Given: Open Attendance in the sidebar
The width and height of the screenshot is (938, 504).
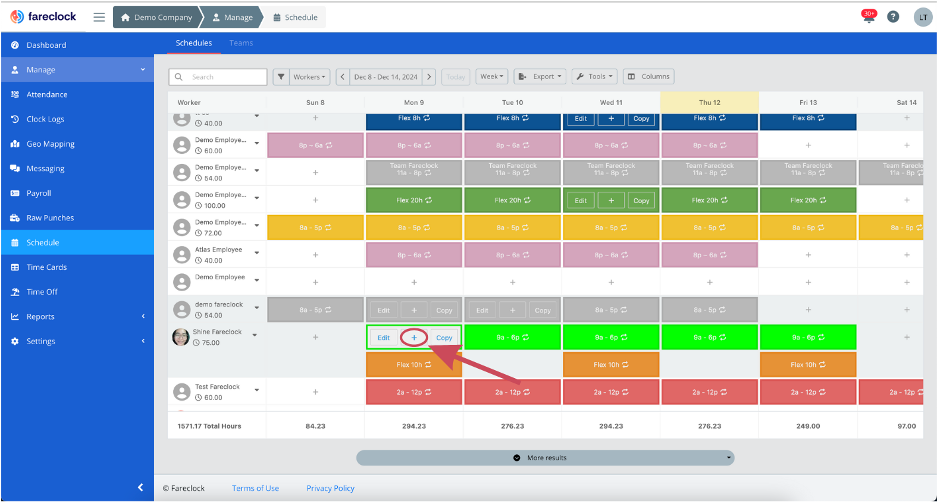Looking at the screenshot, I should pyautogui.click(x=77, y=94).
